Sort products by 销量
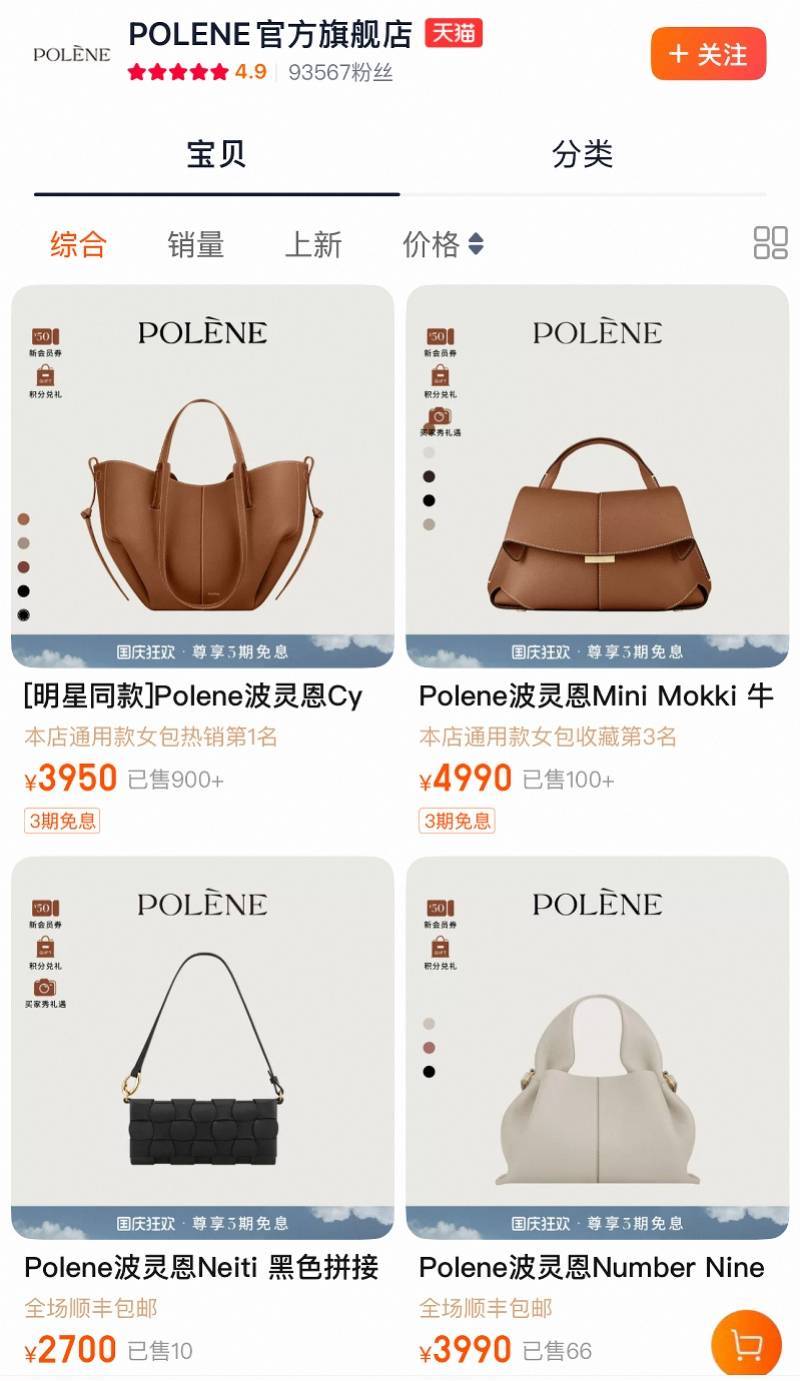Screen dimensions: 800x1381 [x=196, y=244]
